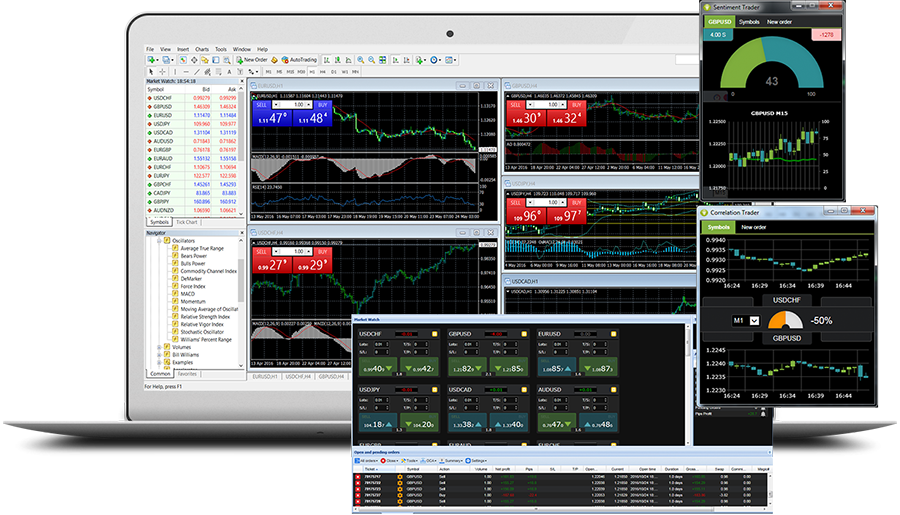Switch chart to the H1 timeframe
Image resolution: width=900 pixels, height=515 pixels.
point(312,72)
